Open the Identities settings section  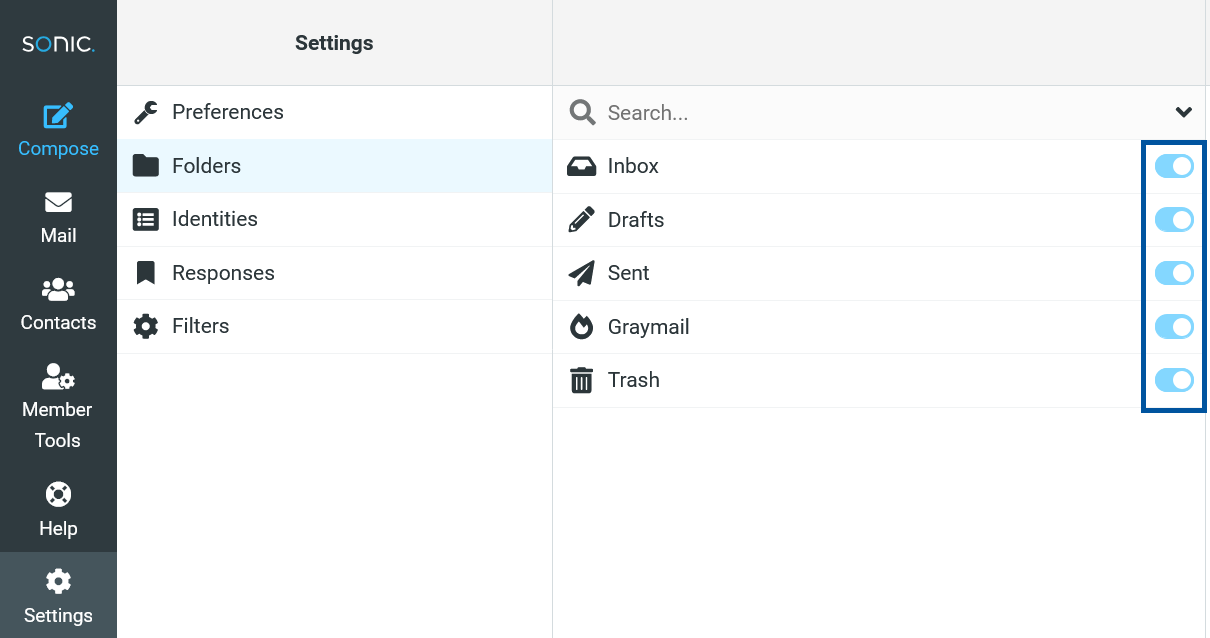[334, 219]
